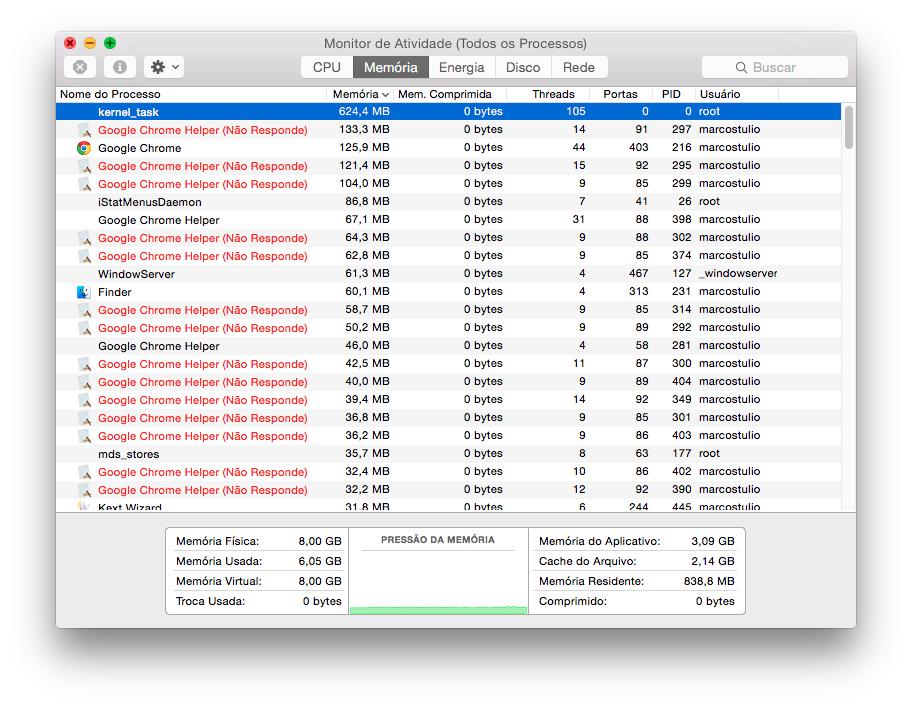
Task: Click in the Buscar search field
Action: 775,67
